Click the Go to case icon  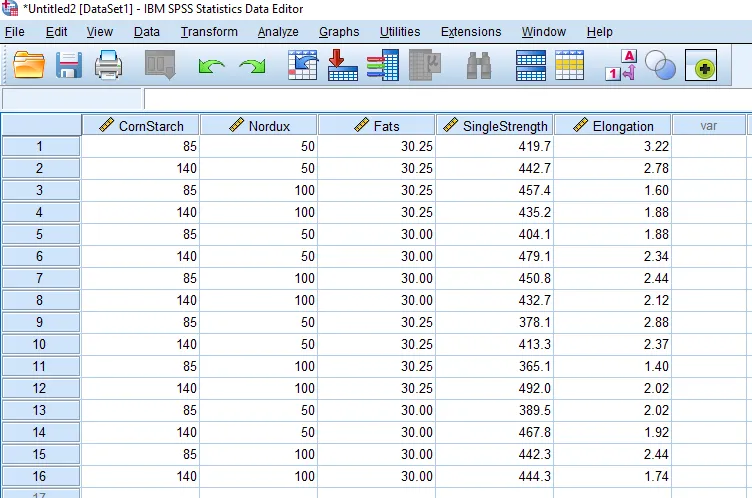pyautogui.click(x=302, y=65)
